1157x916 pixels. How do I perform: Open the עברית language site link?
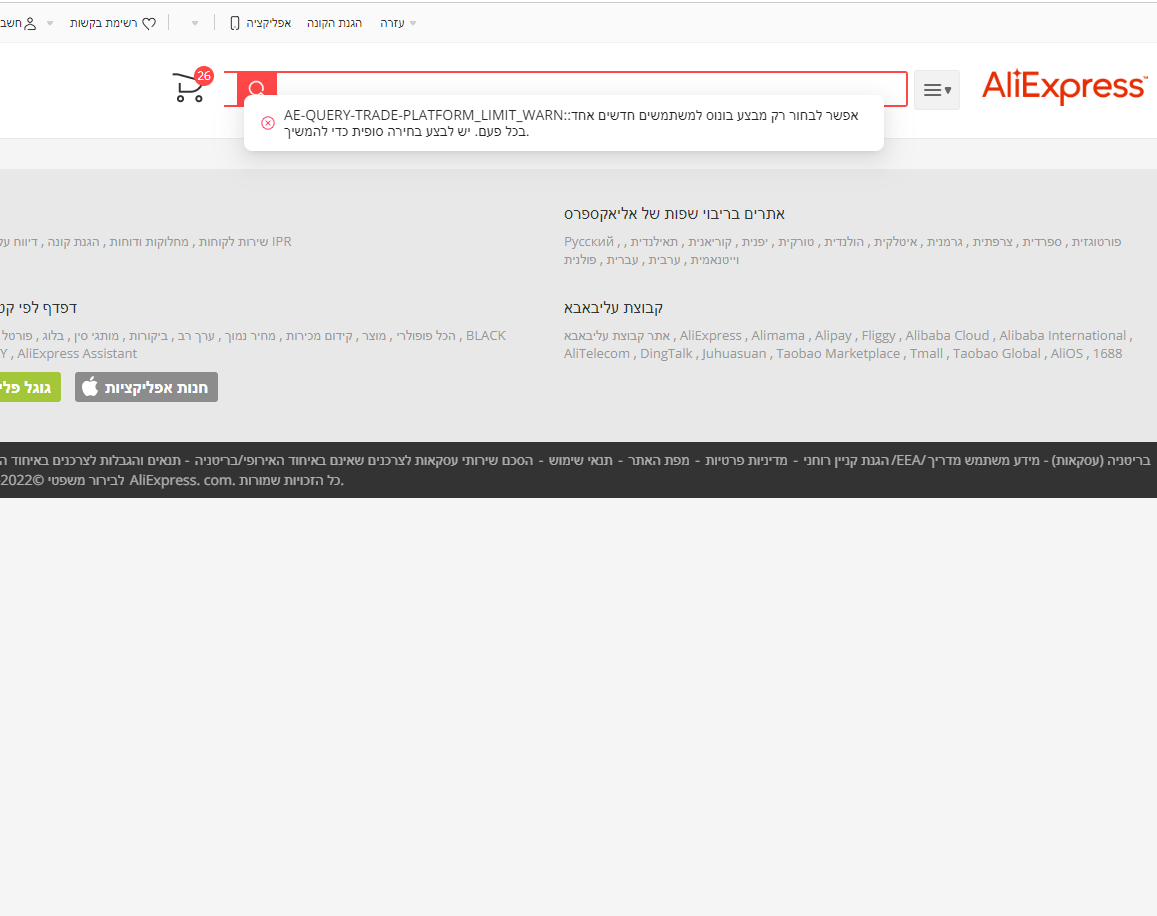pos(622,260)
